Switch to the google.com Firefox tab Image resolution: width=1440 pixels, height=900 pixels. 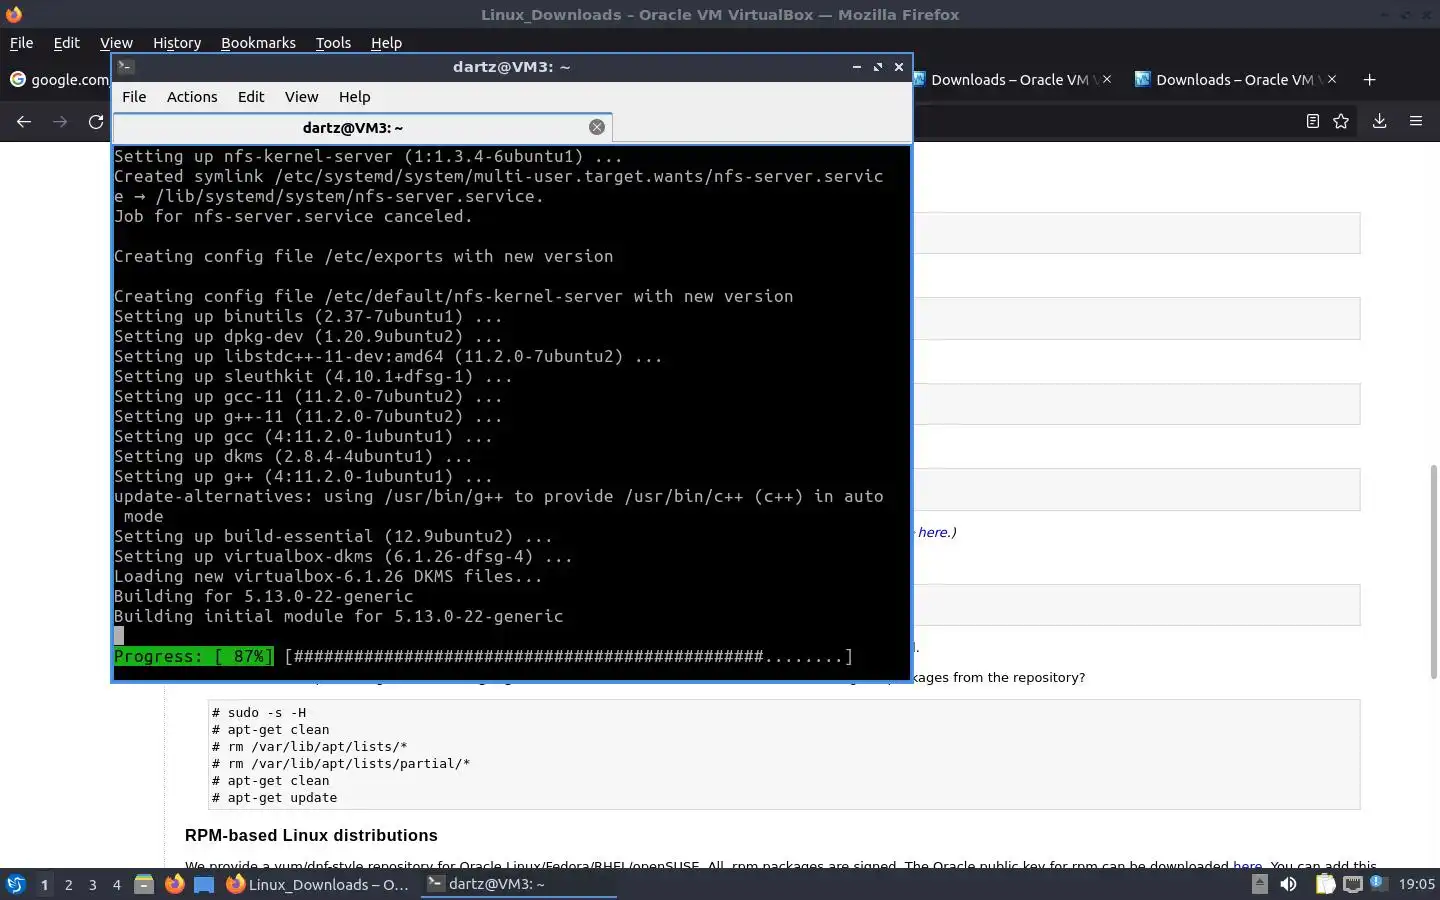58,80
